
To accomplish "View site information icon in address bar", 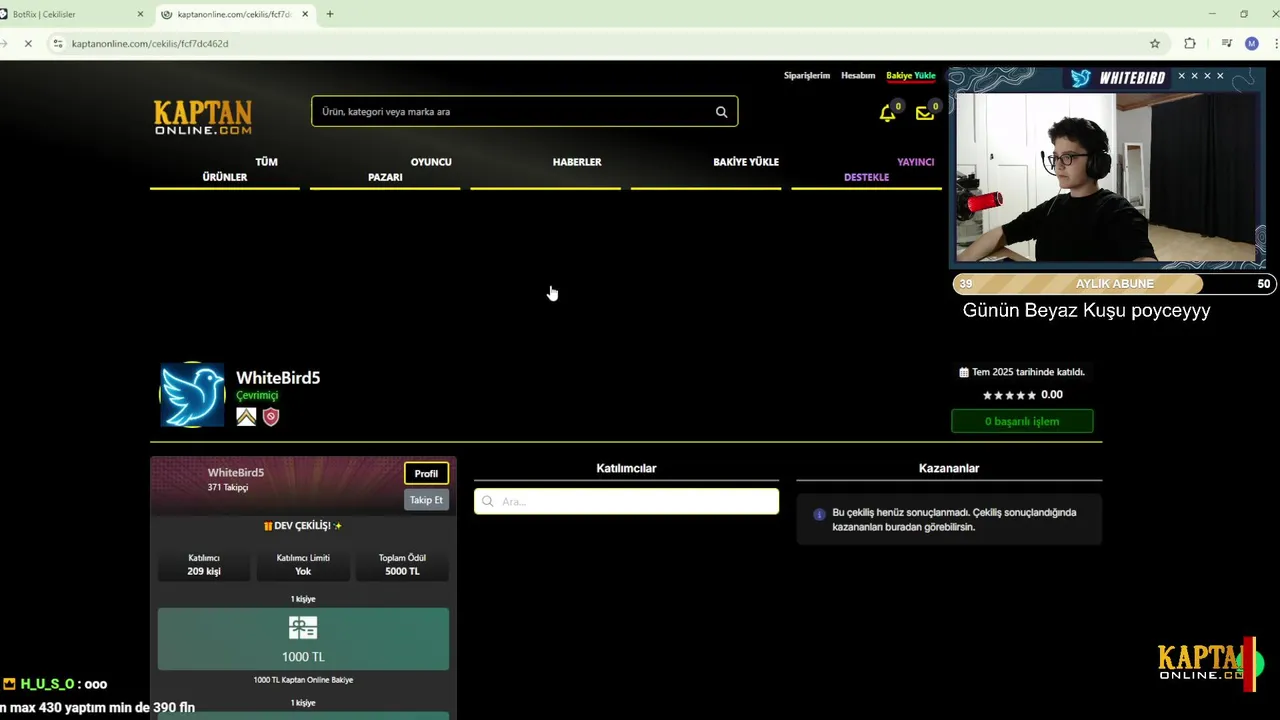I will [58, 44].
